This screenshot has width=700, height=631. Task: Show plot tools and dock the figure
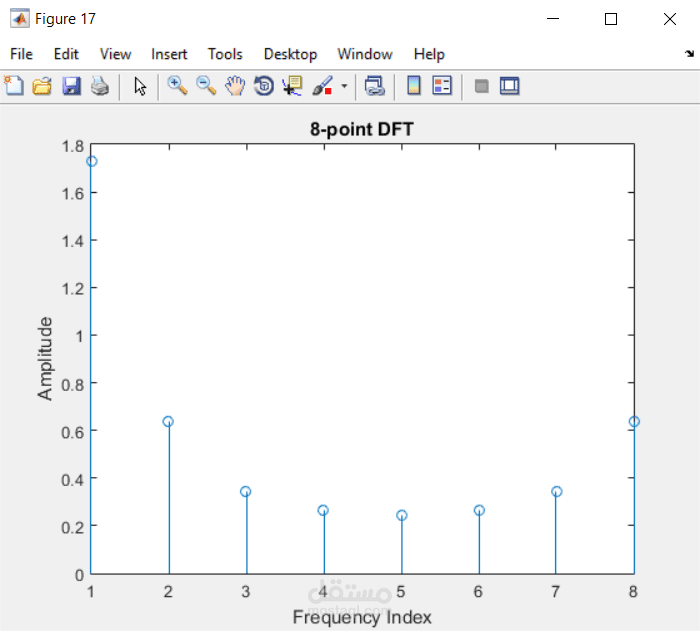coord(510,86)
